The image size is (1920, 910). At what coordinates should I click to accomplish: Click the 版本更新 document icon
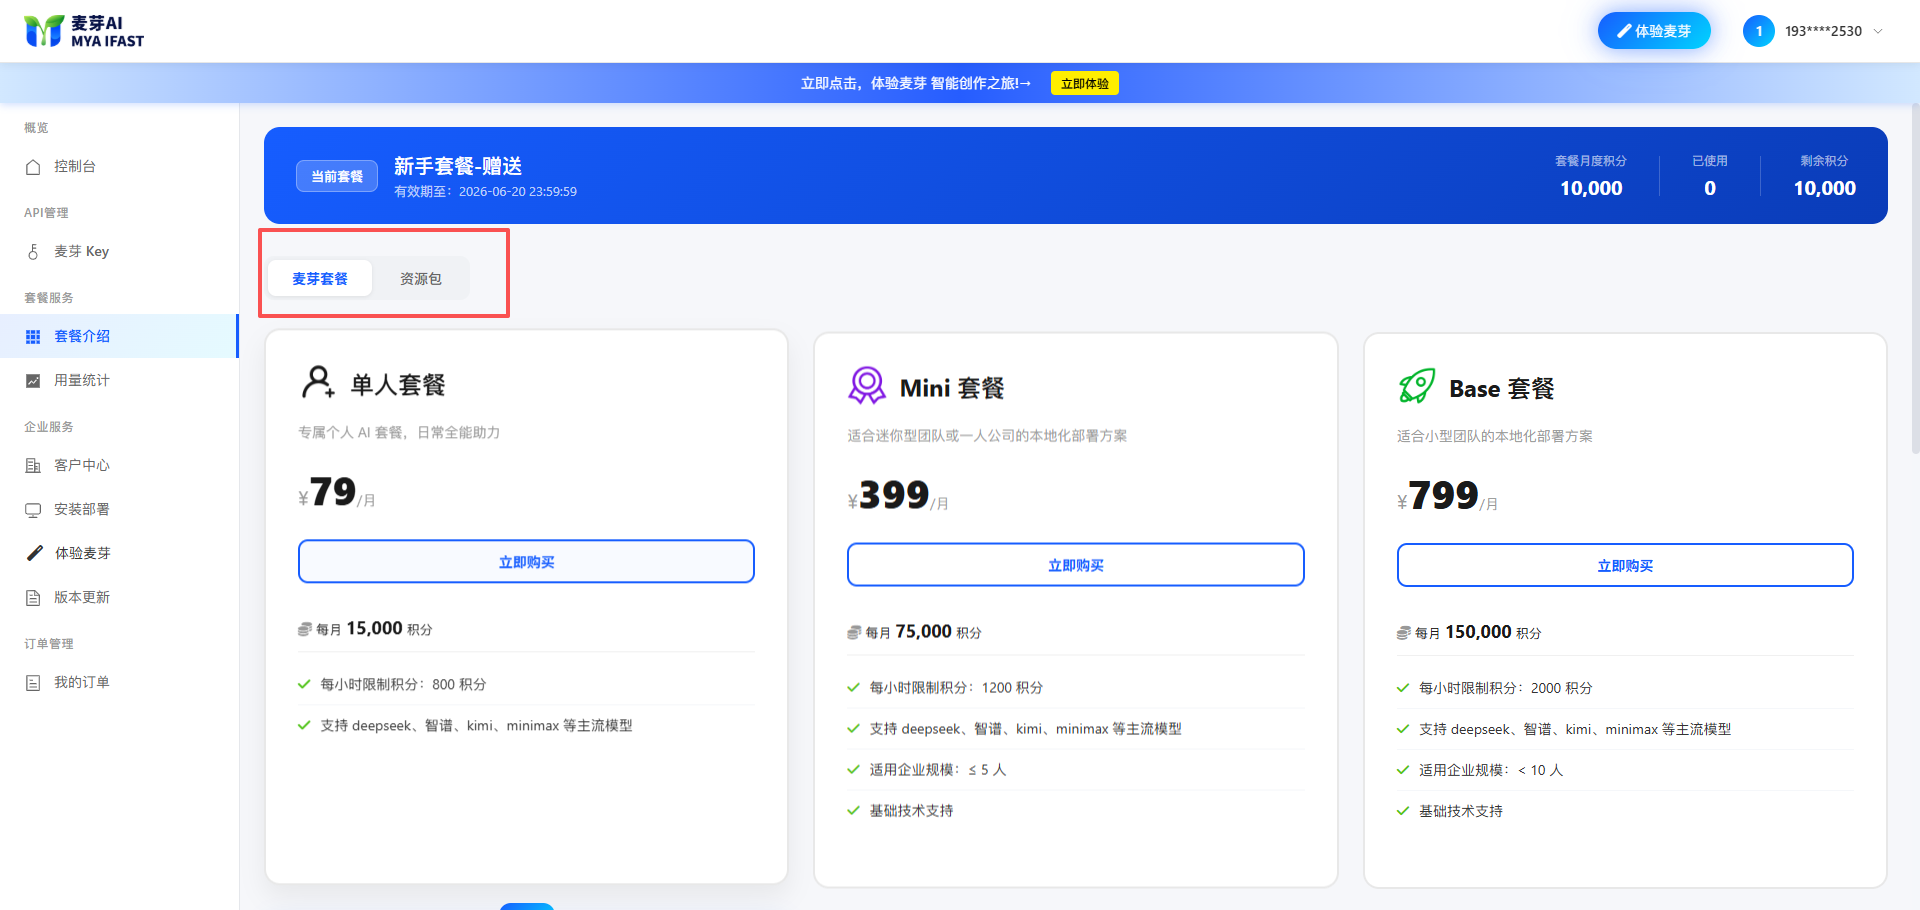[x=33, y=598]
